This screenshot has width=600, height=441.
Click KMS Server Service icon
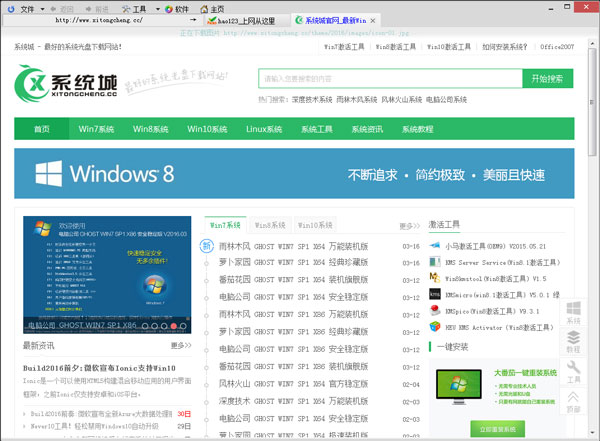[x=435, y=262]
